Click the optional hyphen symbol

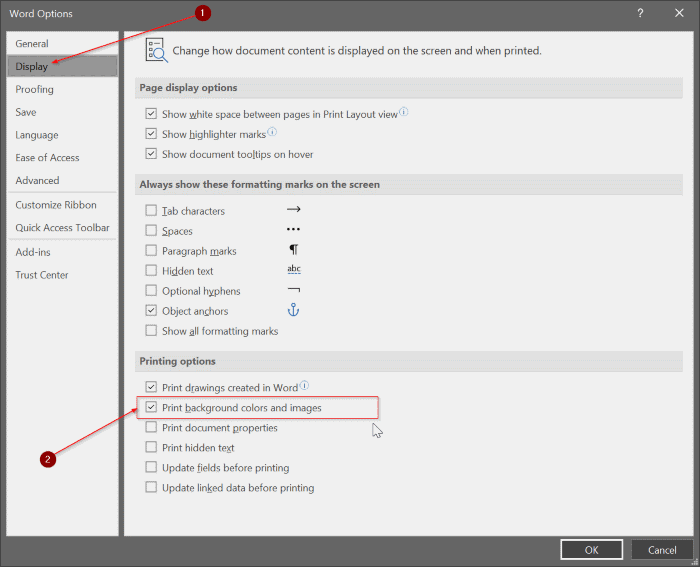pyautogui.click(x=293, y=289)
